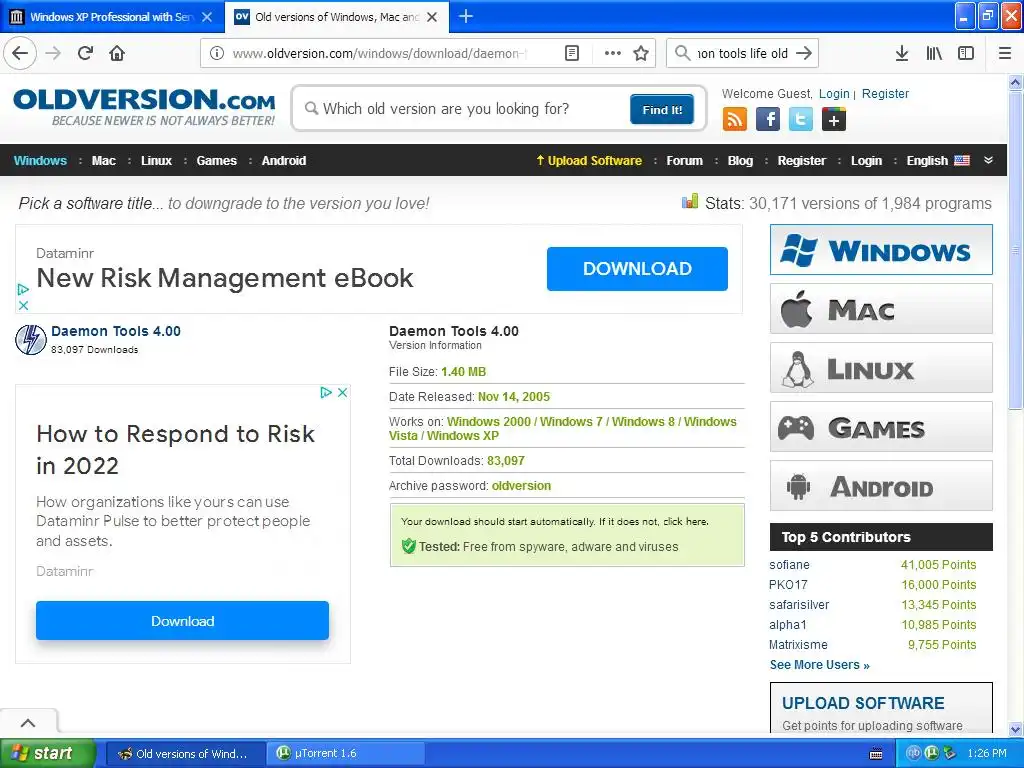The width and height of the screenshot is (1024, 768).
Task: Click the browser forward arrow
Action: pos(53,53)
